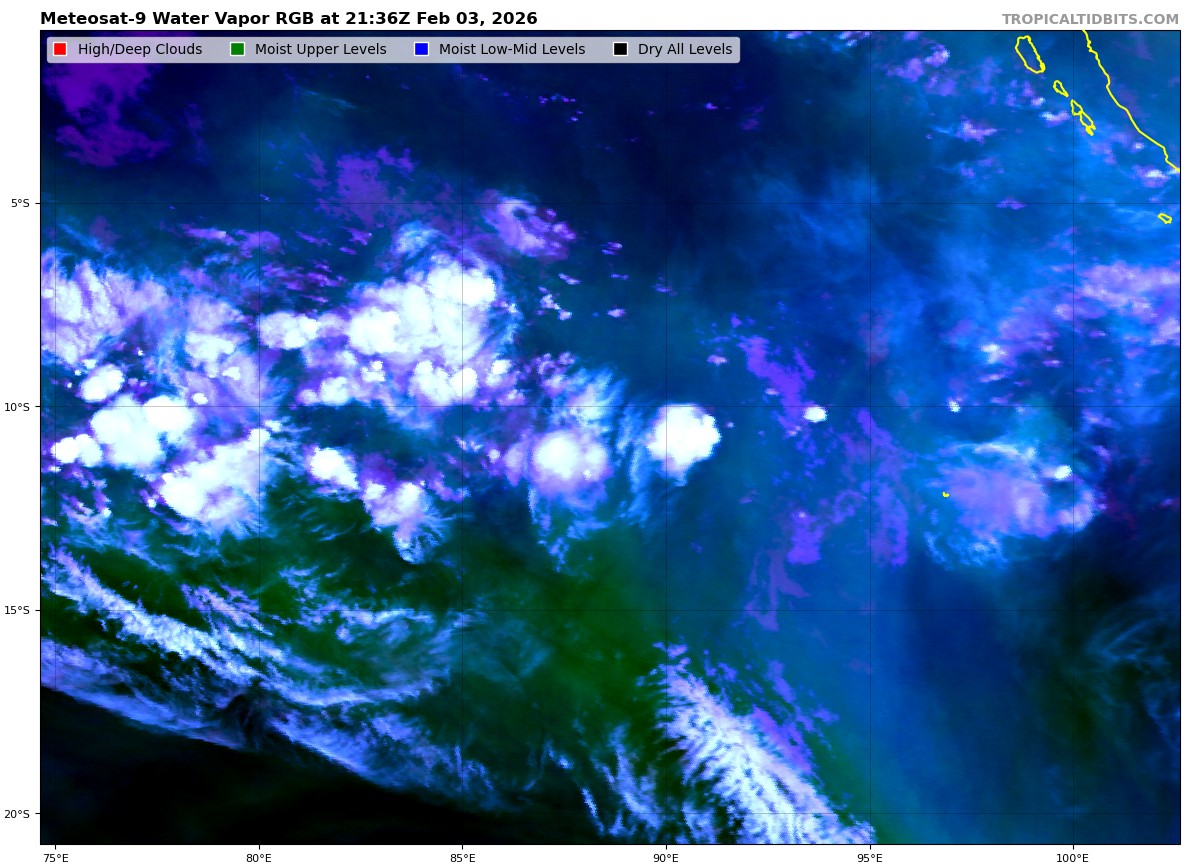Screen dimensions: 1200x867
Task: Click the blue Moist Low-Mid Levels swatch
Action: tap(421, 50)
